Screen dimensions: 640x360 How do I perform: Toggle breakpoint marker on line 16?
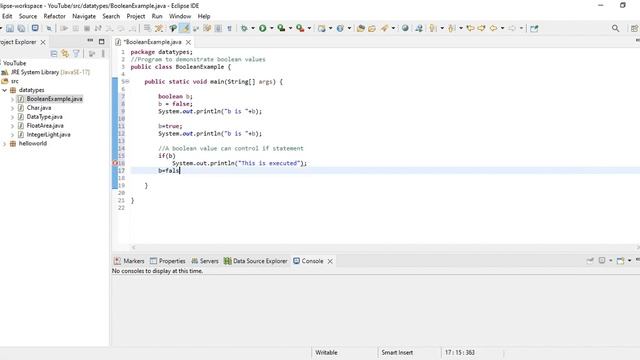tap(115, 163)
